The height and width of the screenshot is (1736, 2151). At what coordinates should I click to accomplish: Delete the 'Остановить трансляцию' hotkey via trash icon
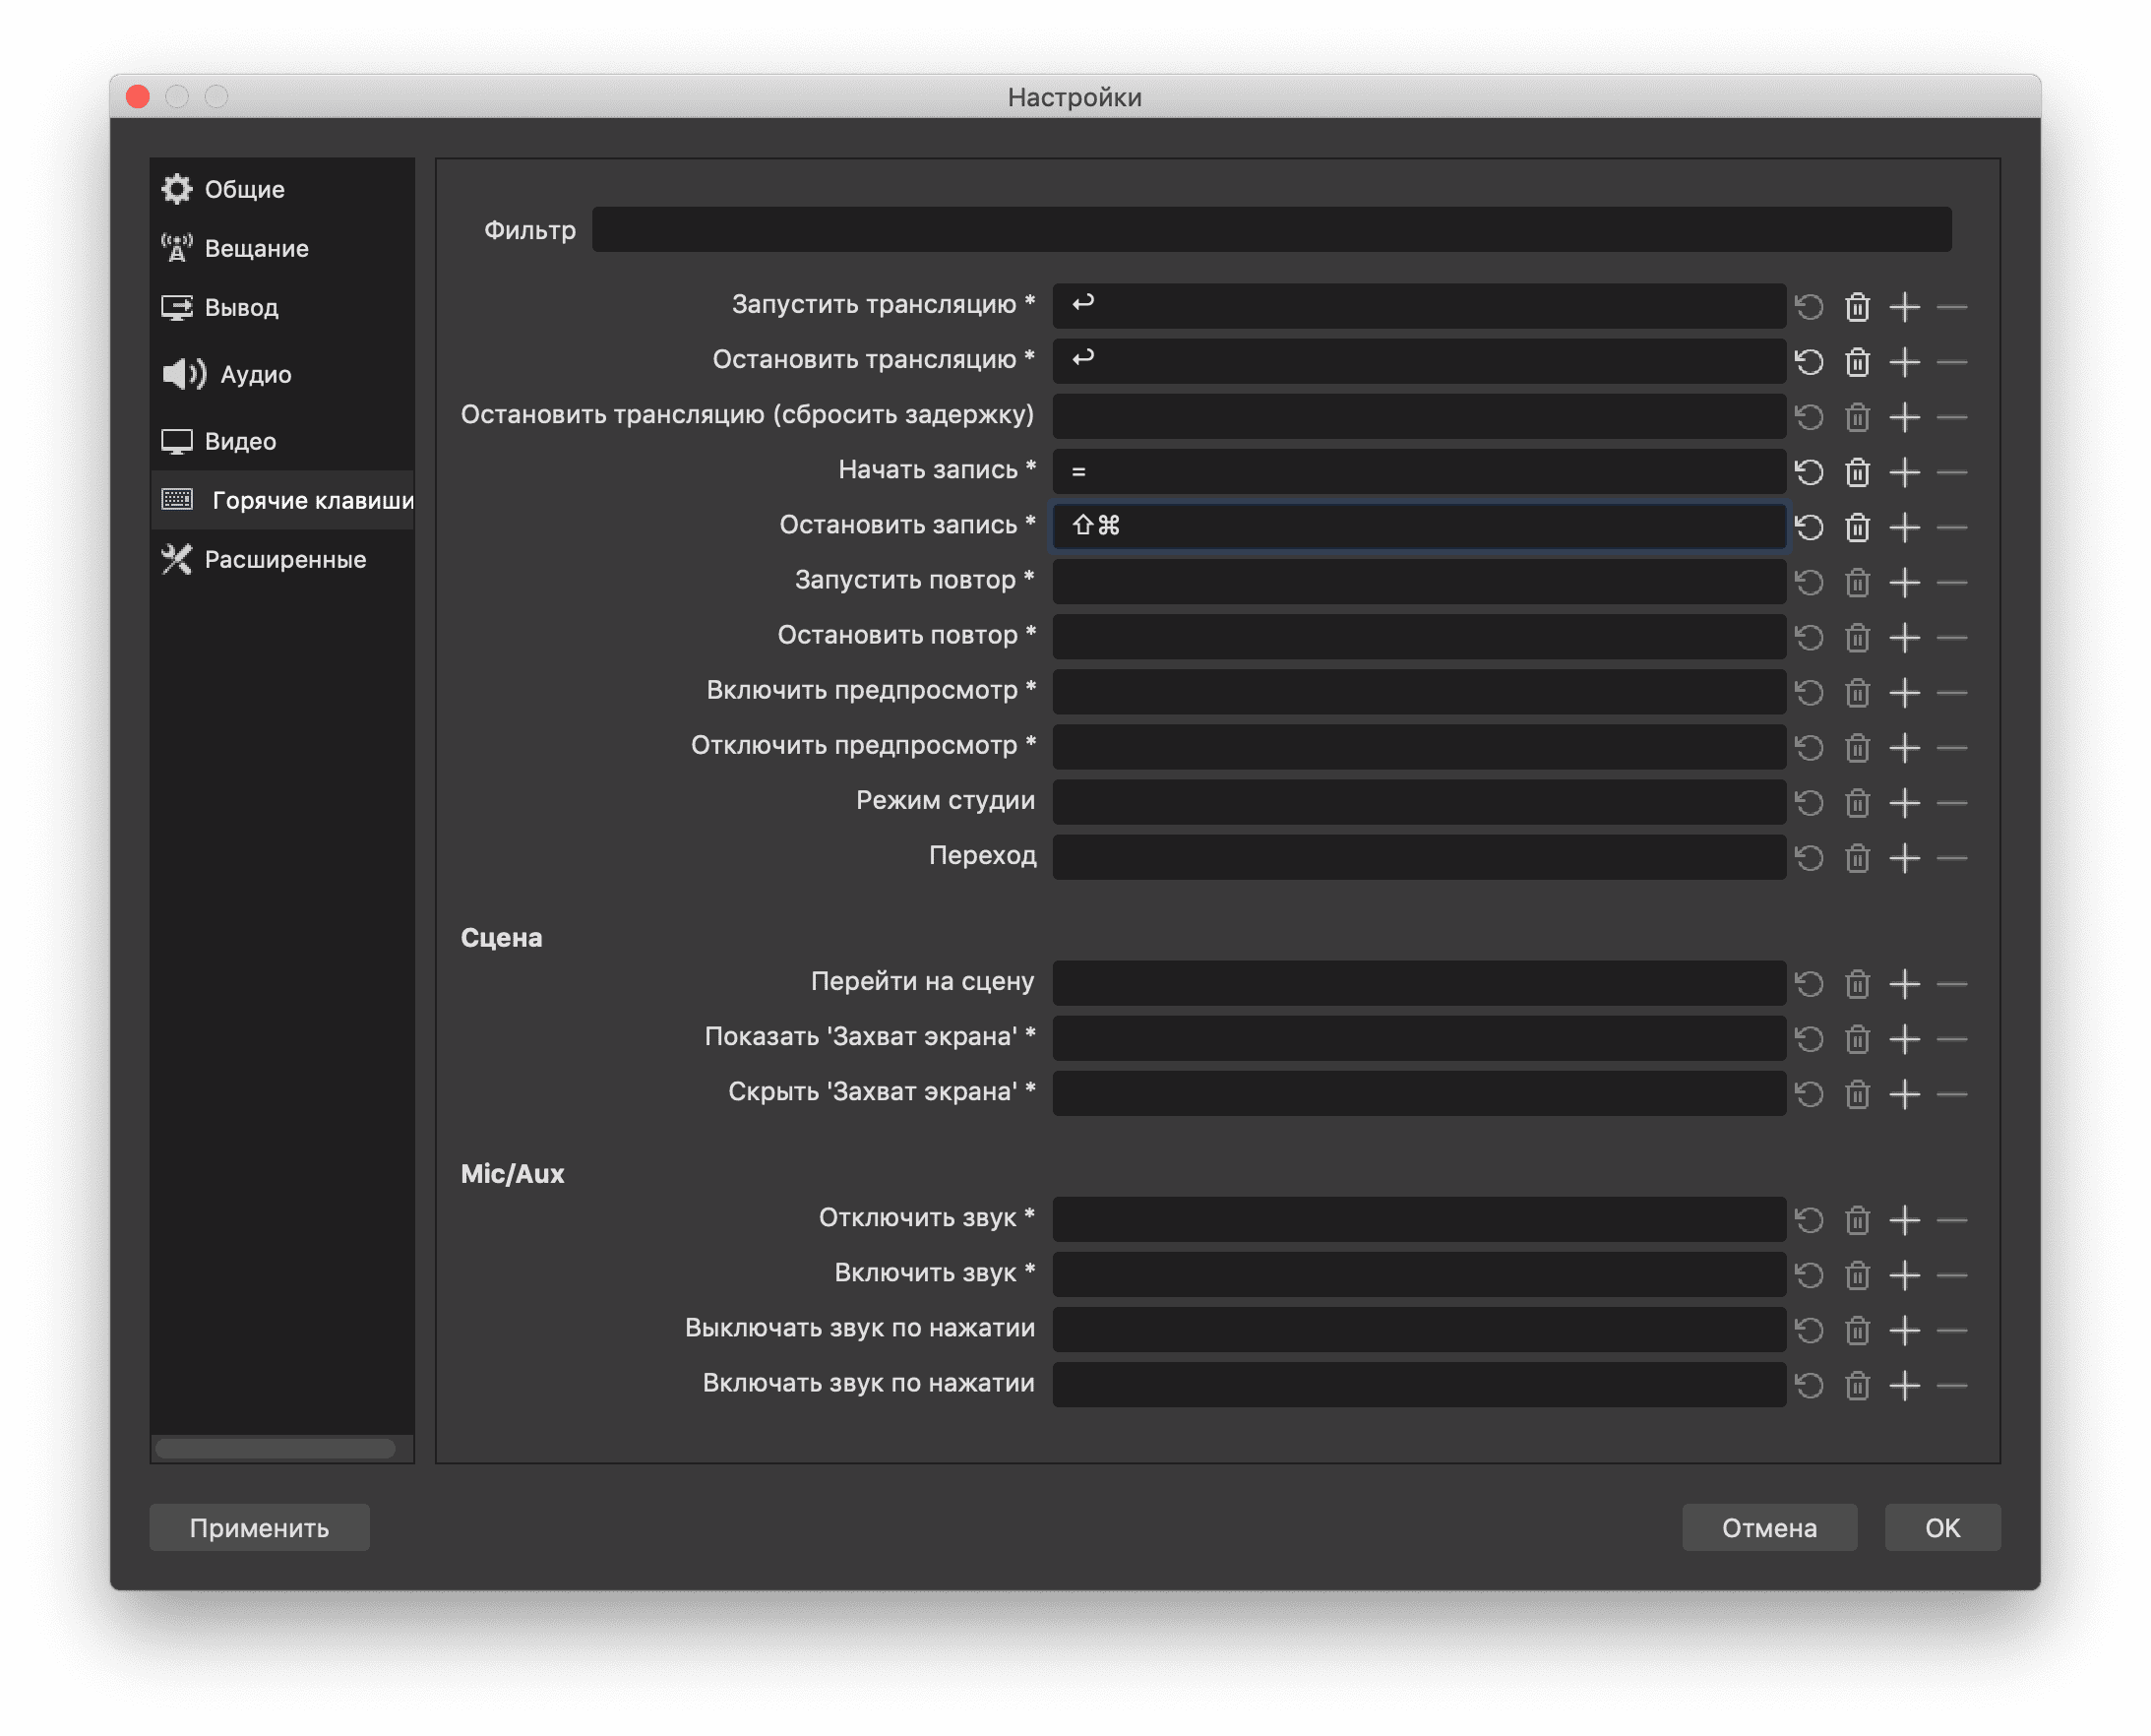[1857, 362]
